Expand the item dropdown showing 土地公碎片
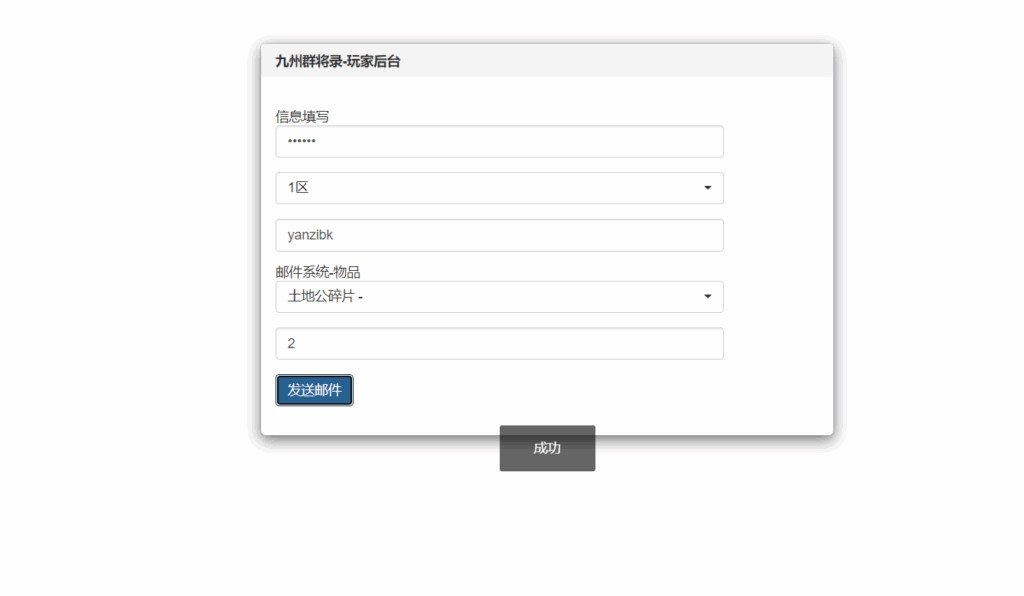The height and width of the screenshot is (596, 1024). pyautogui.click(x=499, y=297)
